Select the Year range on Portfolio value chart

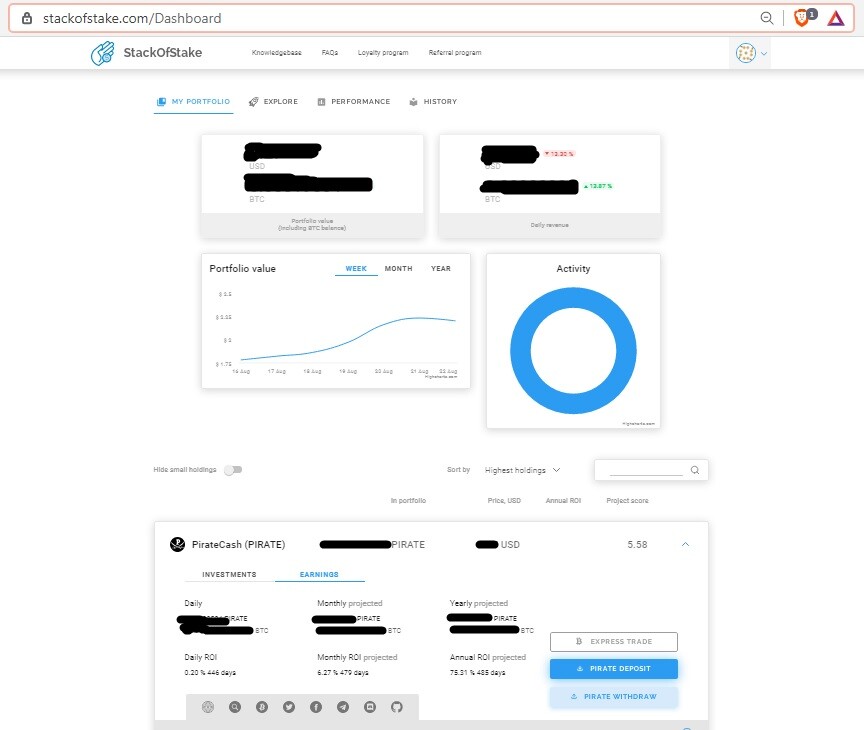tap(441, 268)
